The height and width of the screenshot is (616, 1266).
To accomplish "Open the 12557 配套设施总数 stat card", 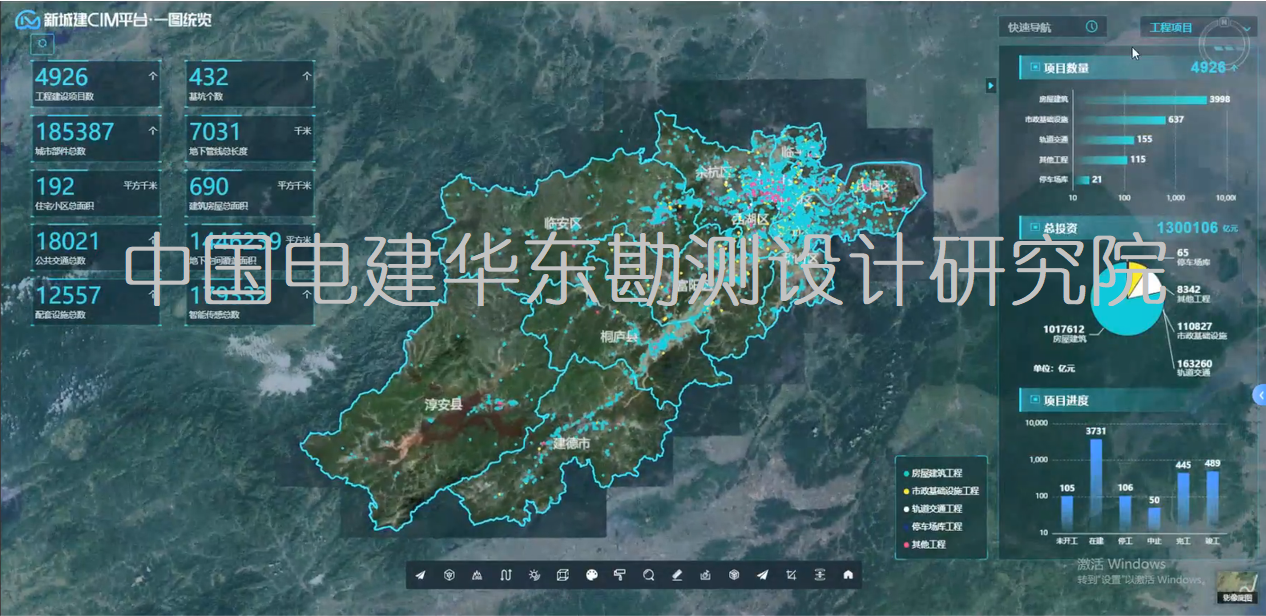I will click(96, 303).
